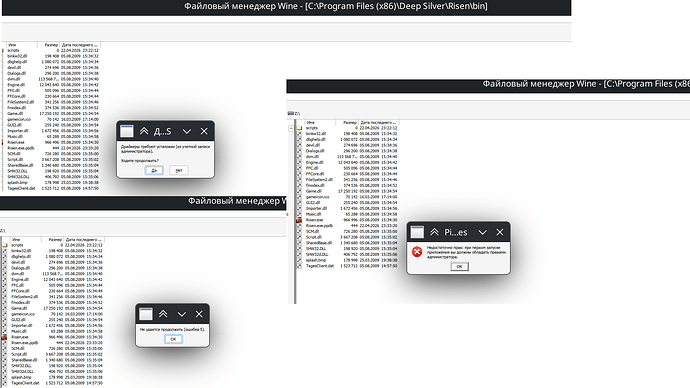Open window menu icon of Pi...es dialog
690x388 pixels.
pos(417,232)
